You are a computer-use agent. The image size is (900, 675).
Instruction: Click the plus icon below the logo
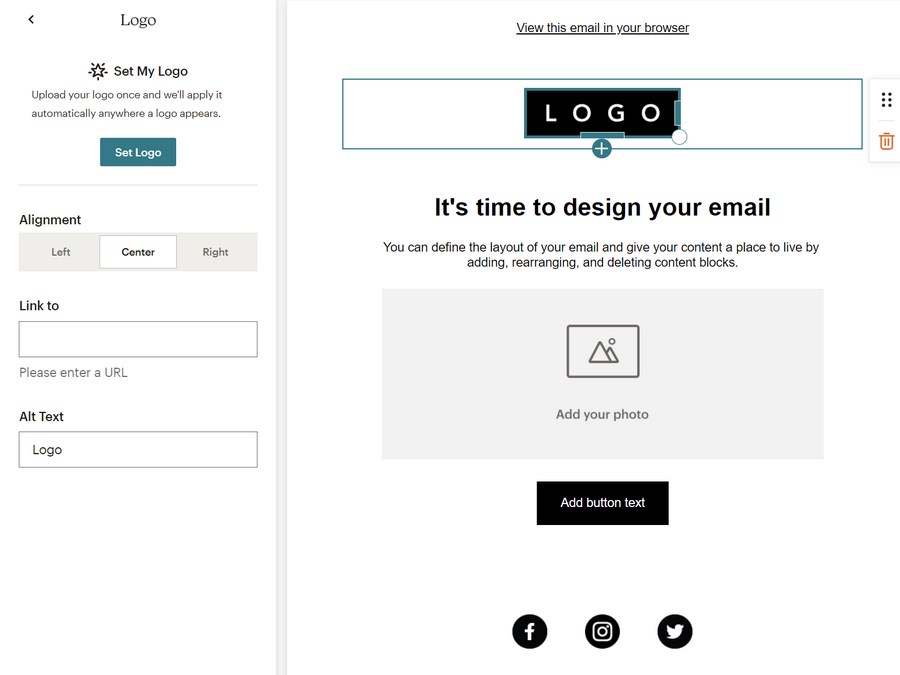[x=601, y=149]
